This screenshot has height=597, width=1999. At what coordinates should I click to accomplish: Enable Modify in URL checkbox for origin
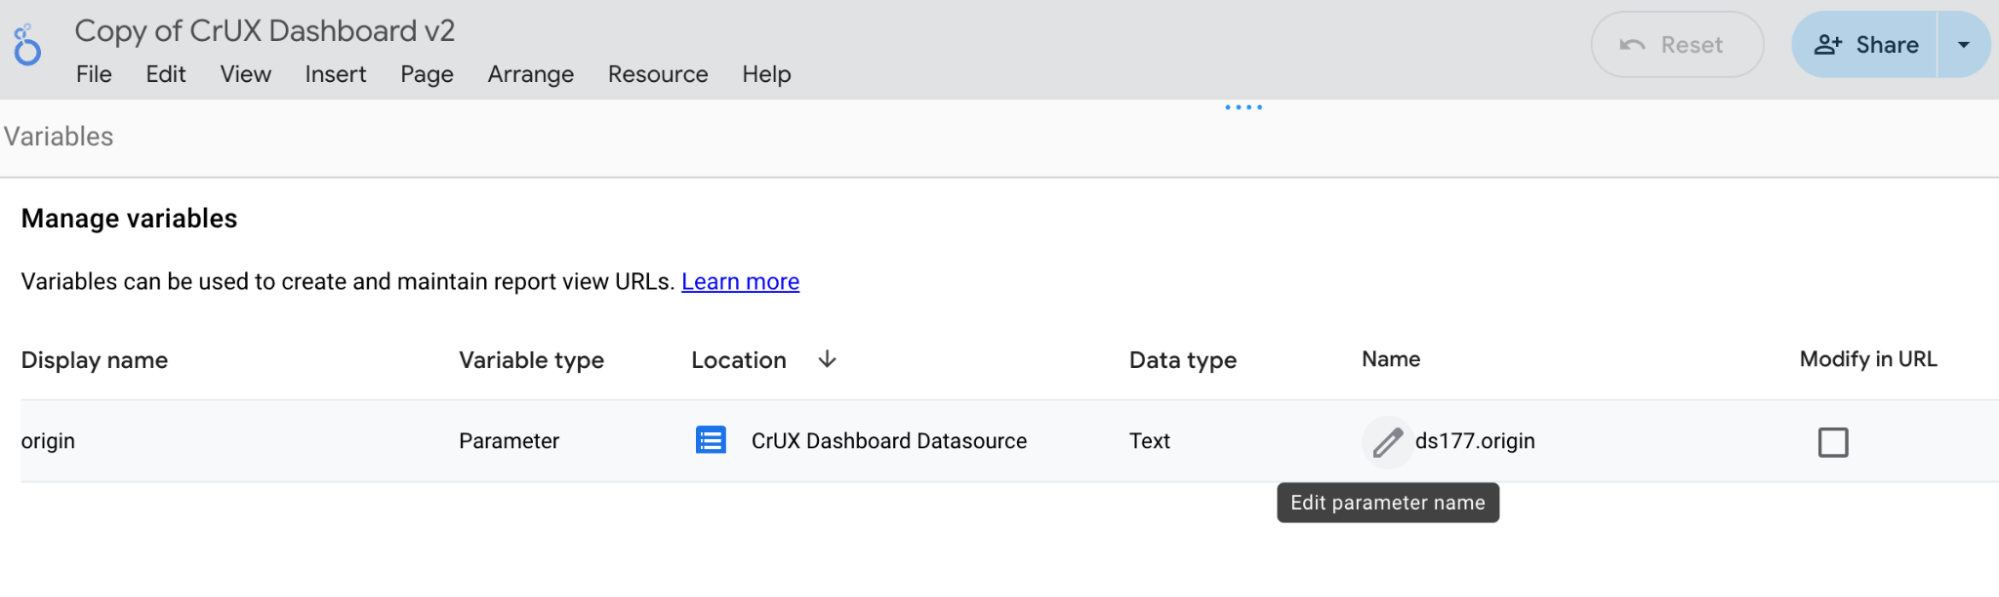[x=1832, y=442]
